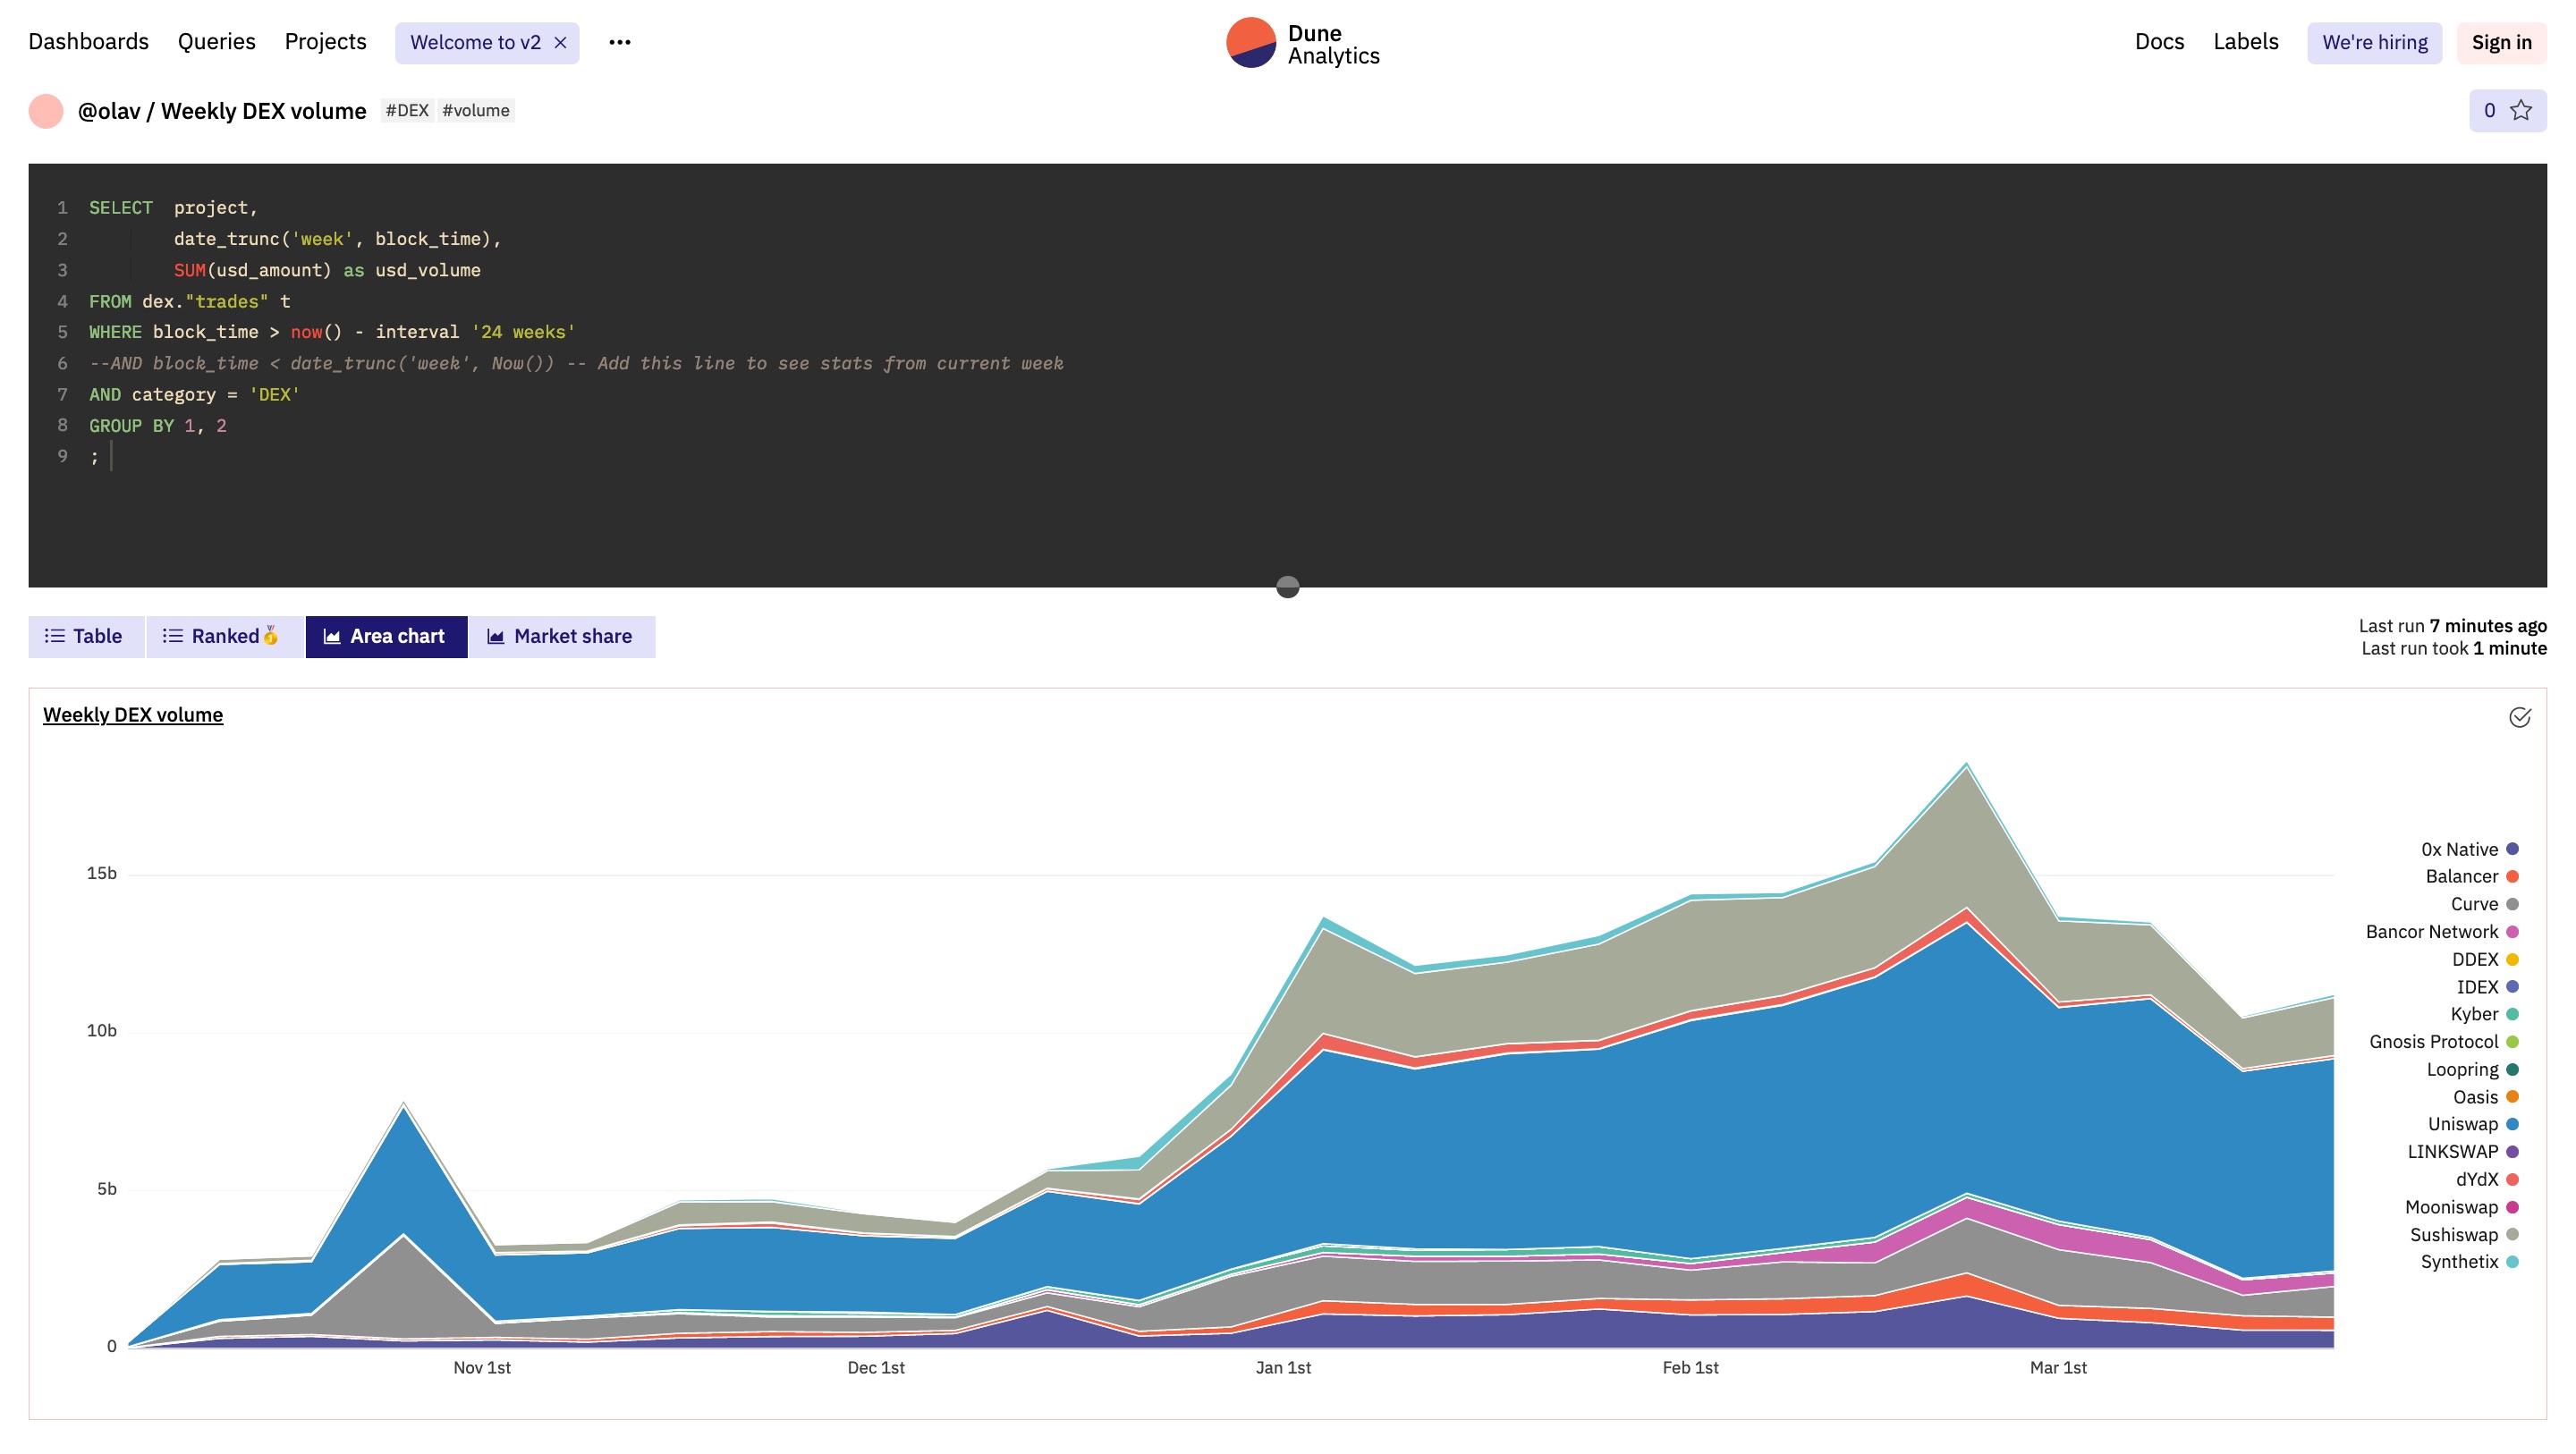The width and height of the screenshot is (2576, 1454).
Task: Open Projects page
Action: pyautogui.click(x=325, y=42)
